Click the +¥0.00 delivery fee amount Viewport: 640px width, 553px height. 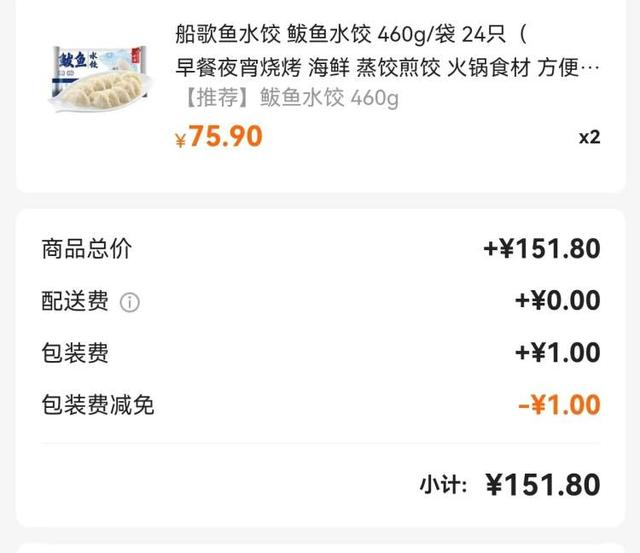tap(557, 301)
